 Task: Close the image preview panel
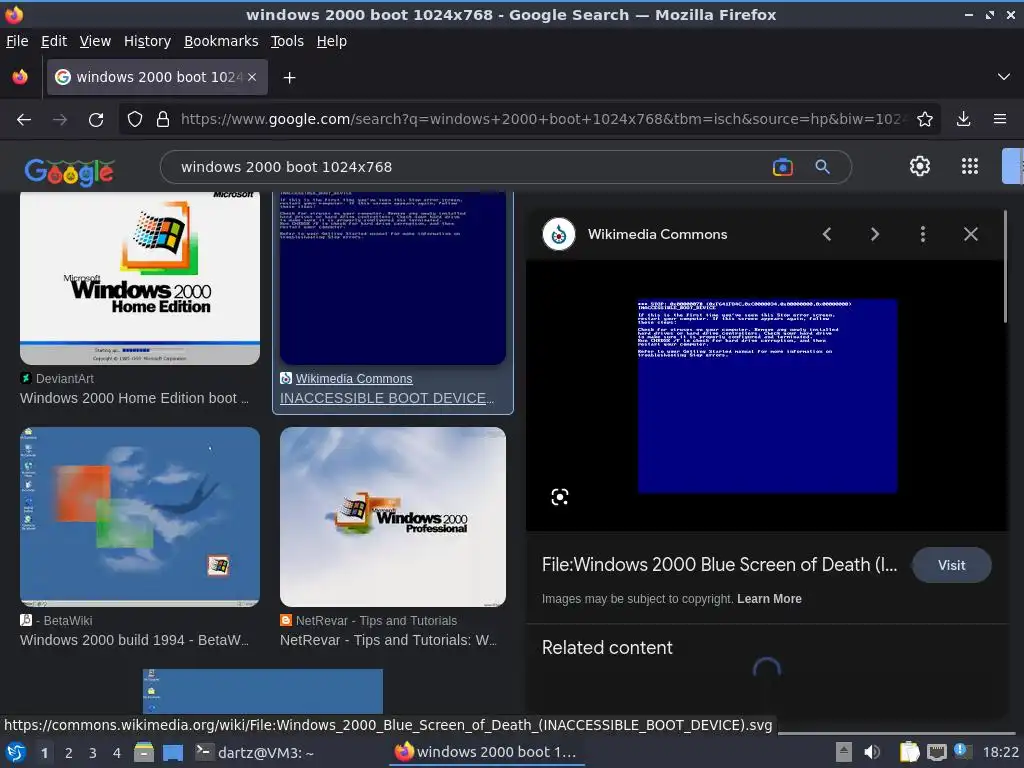tap(970, 234)
